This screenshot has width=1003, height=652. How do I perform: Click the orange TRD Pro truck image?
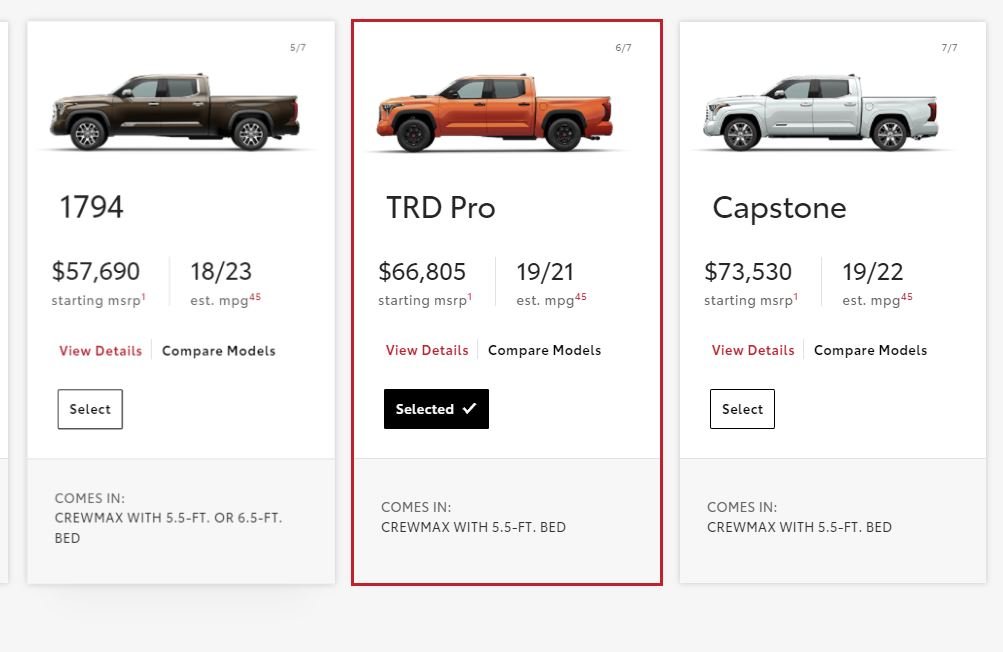[x=495, y=113]
